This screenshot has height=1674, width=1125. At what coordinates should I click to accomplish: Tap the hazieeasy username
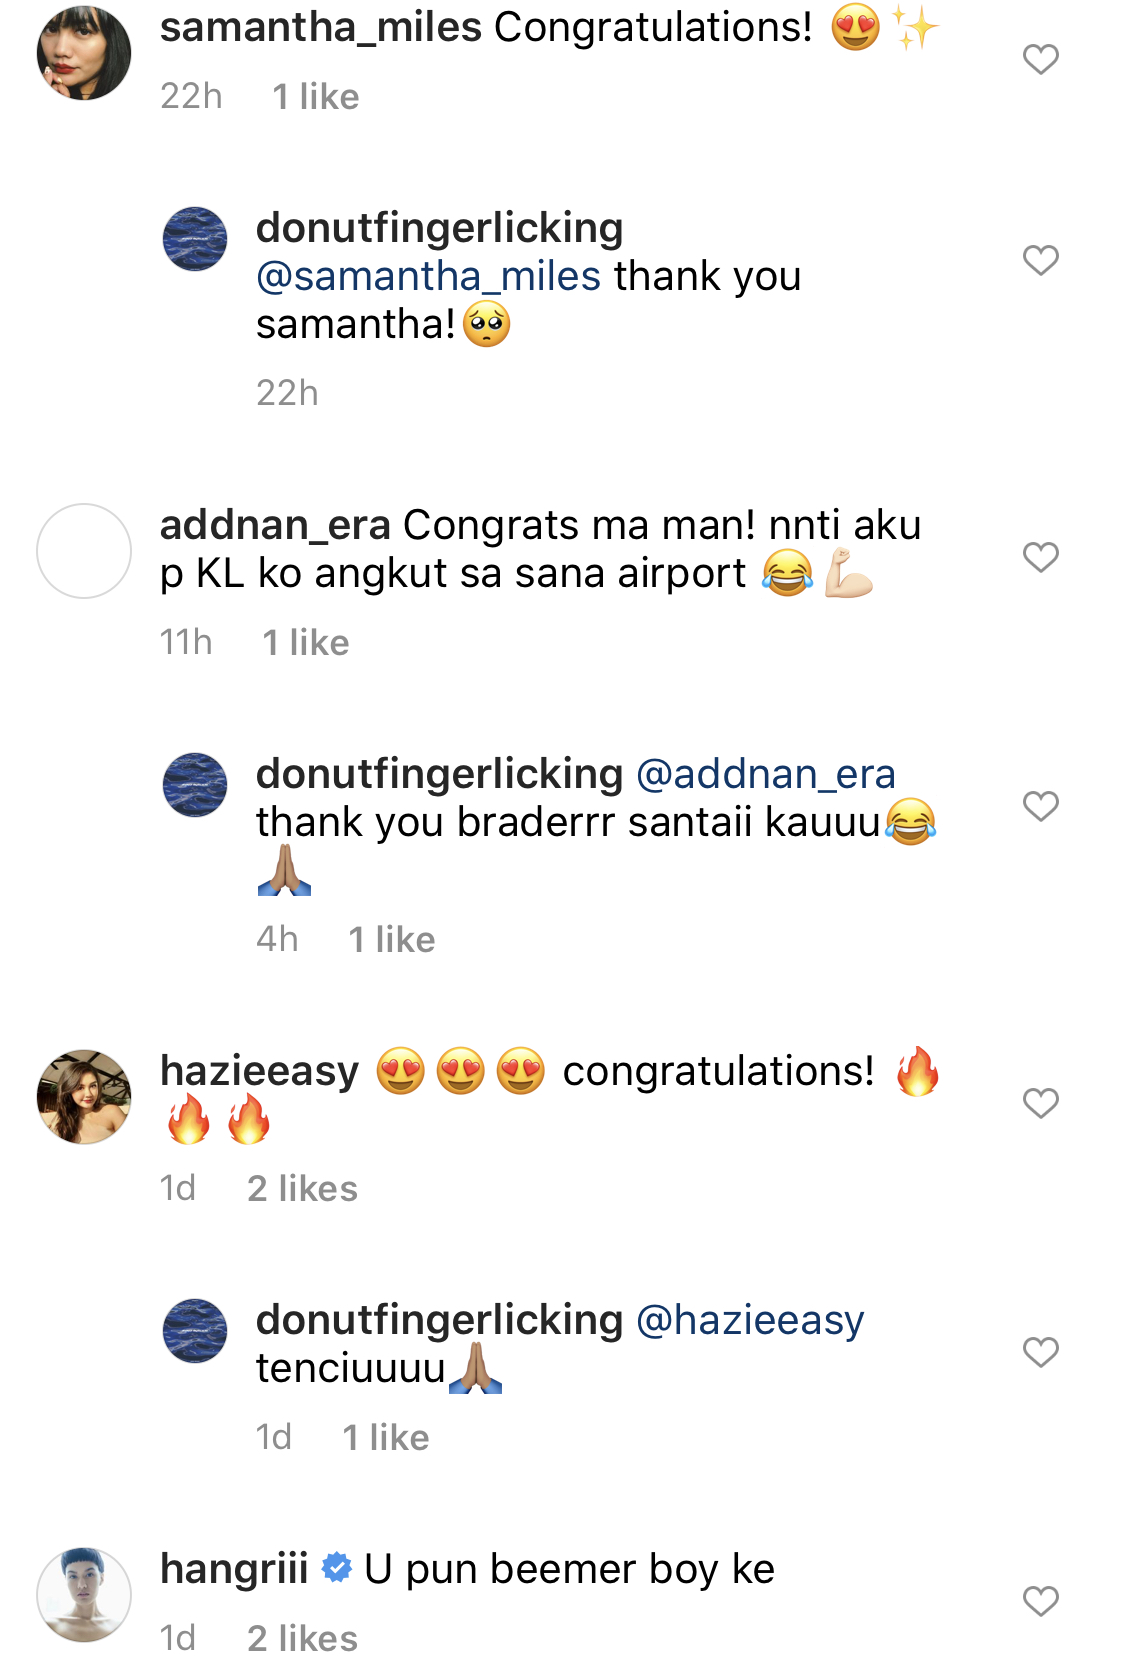259,1071
